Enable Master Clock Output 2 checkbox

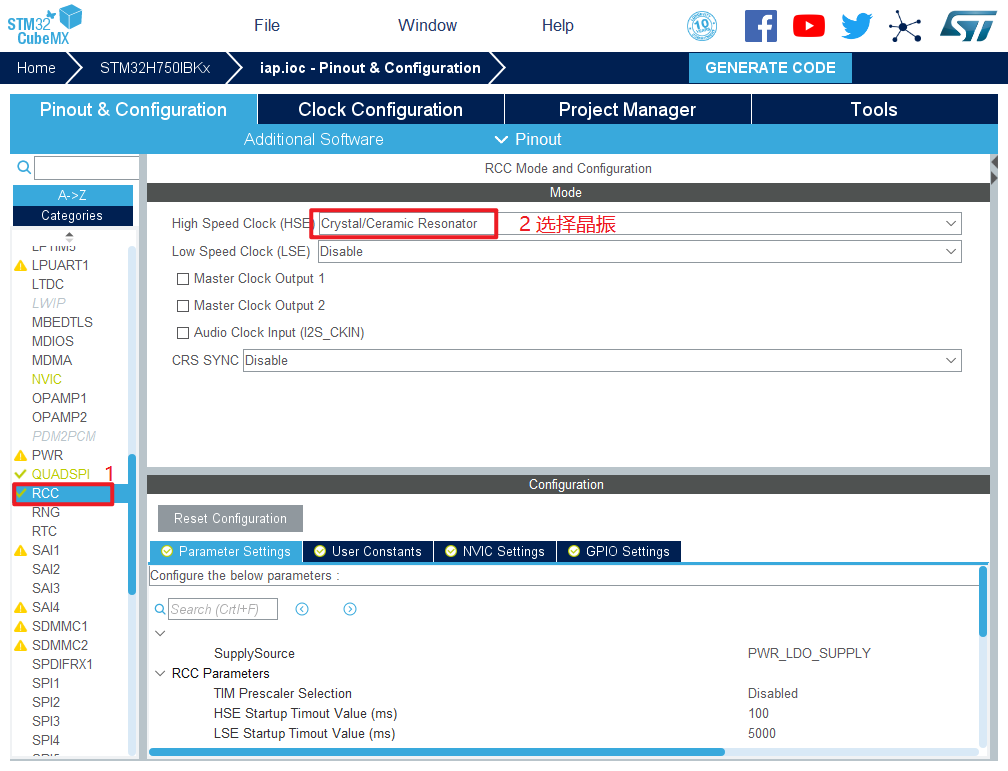[183, 306]
